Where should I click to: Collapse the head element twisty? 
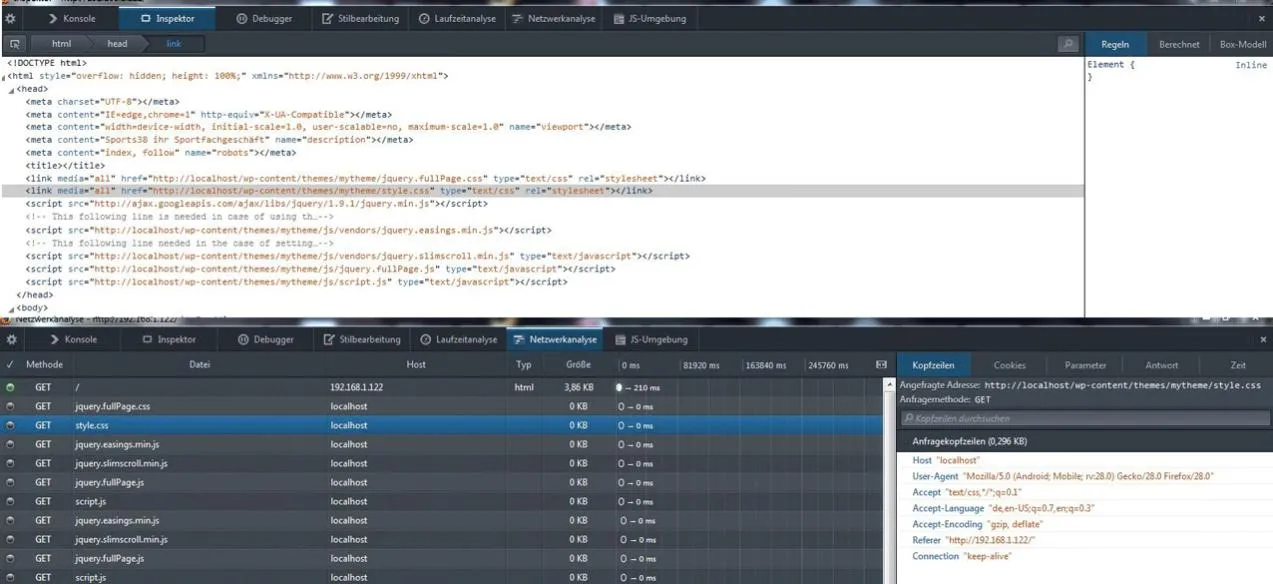12,90
